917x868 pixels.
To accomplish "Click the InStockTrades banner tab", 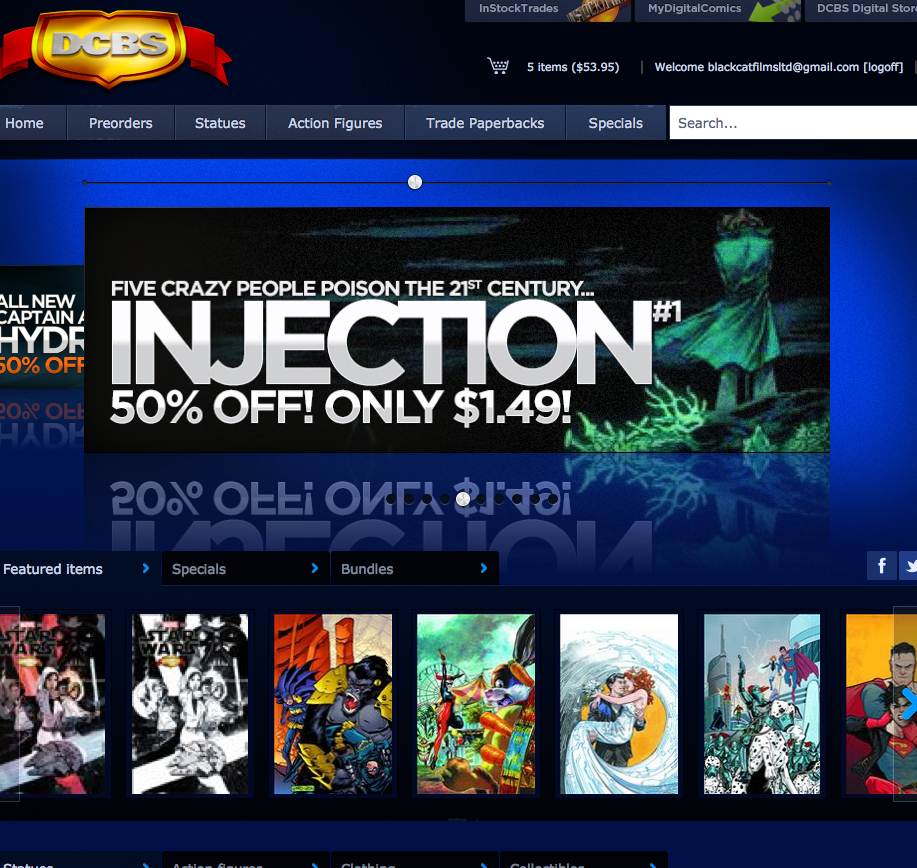I will (x=547, y=10).
